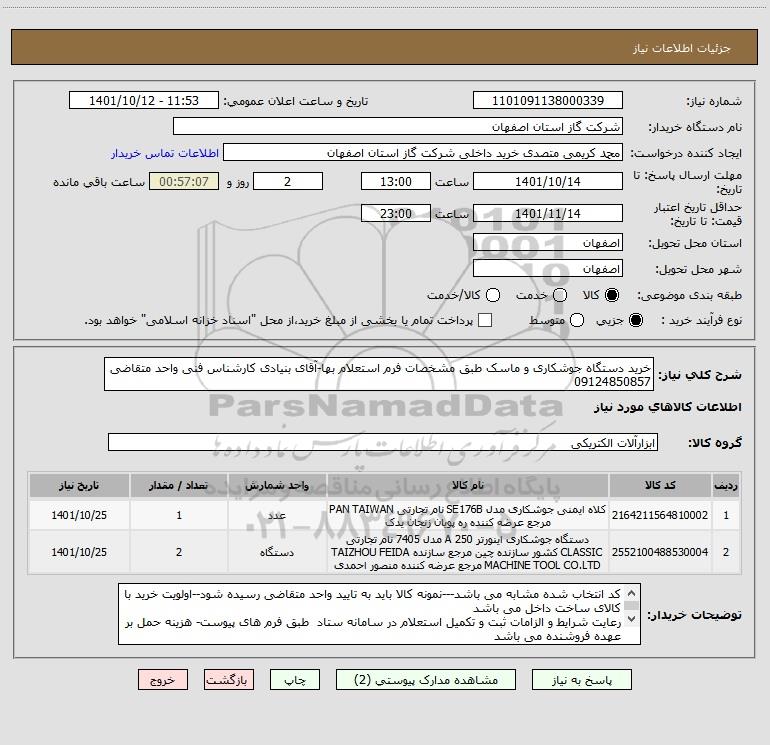Click the بازگشت back button
The height and width of the screenshot is (745, 770).
pyautogui.click(x=229, y=680)
